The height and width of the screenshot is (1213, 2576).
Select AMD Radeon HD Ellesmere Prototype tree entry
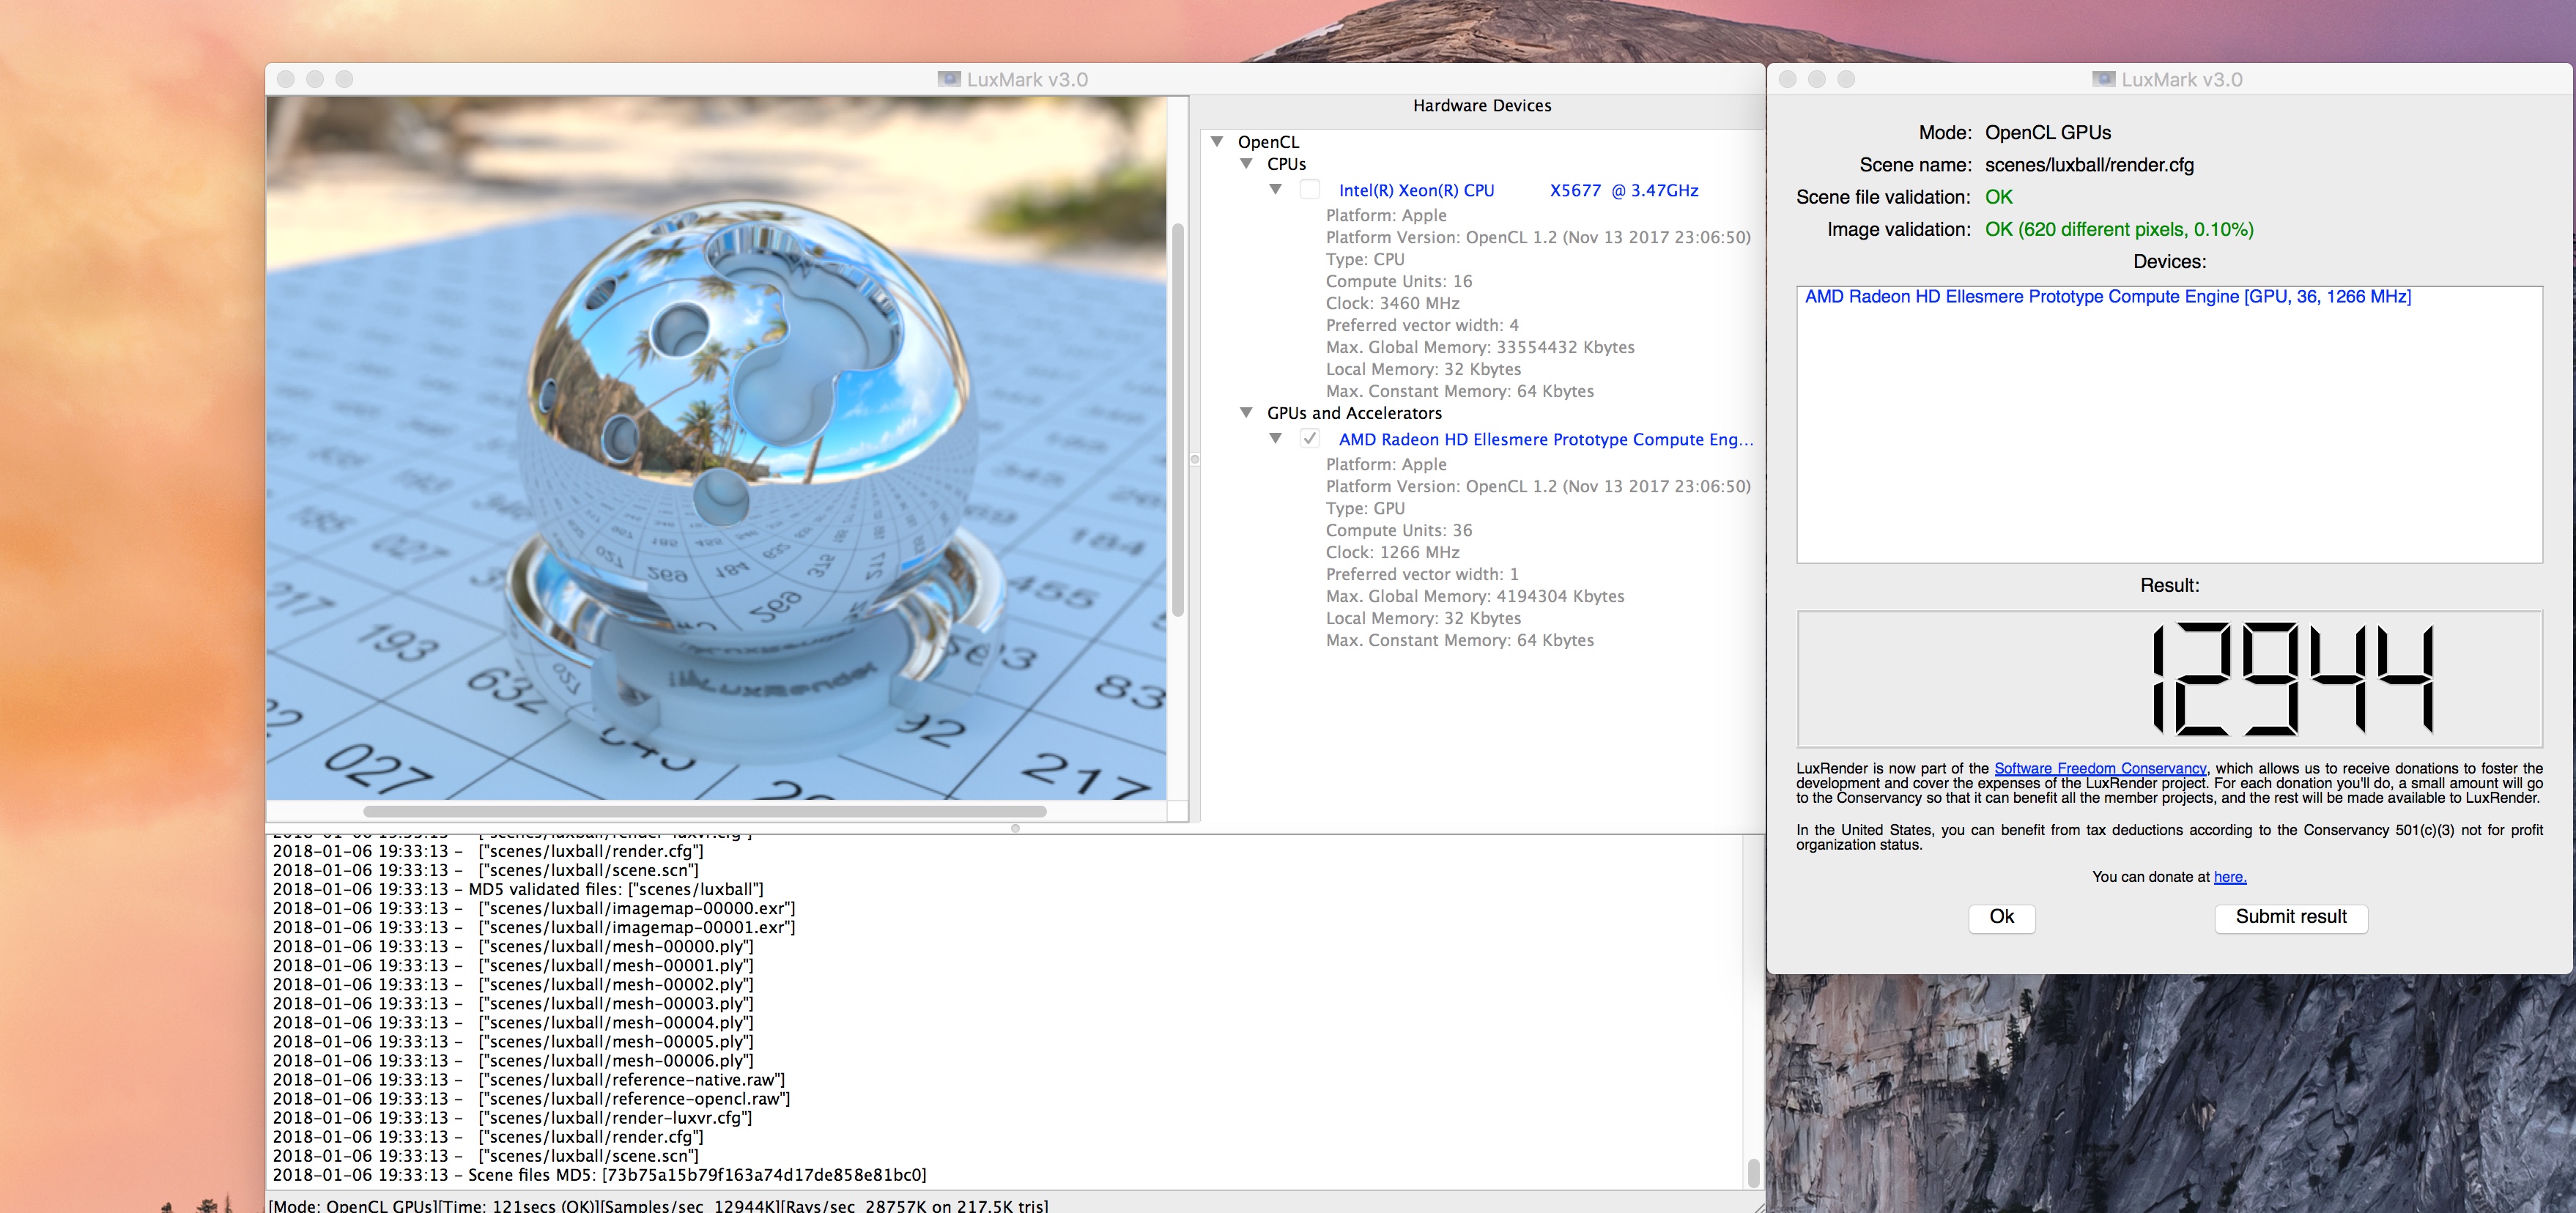[1545, 439]
